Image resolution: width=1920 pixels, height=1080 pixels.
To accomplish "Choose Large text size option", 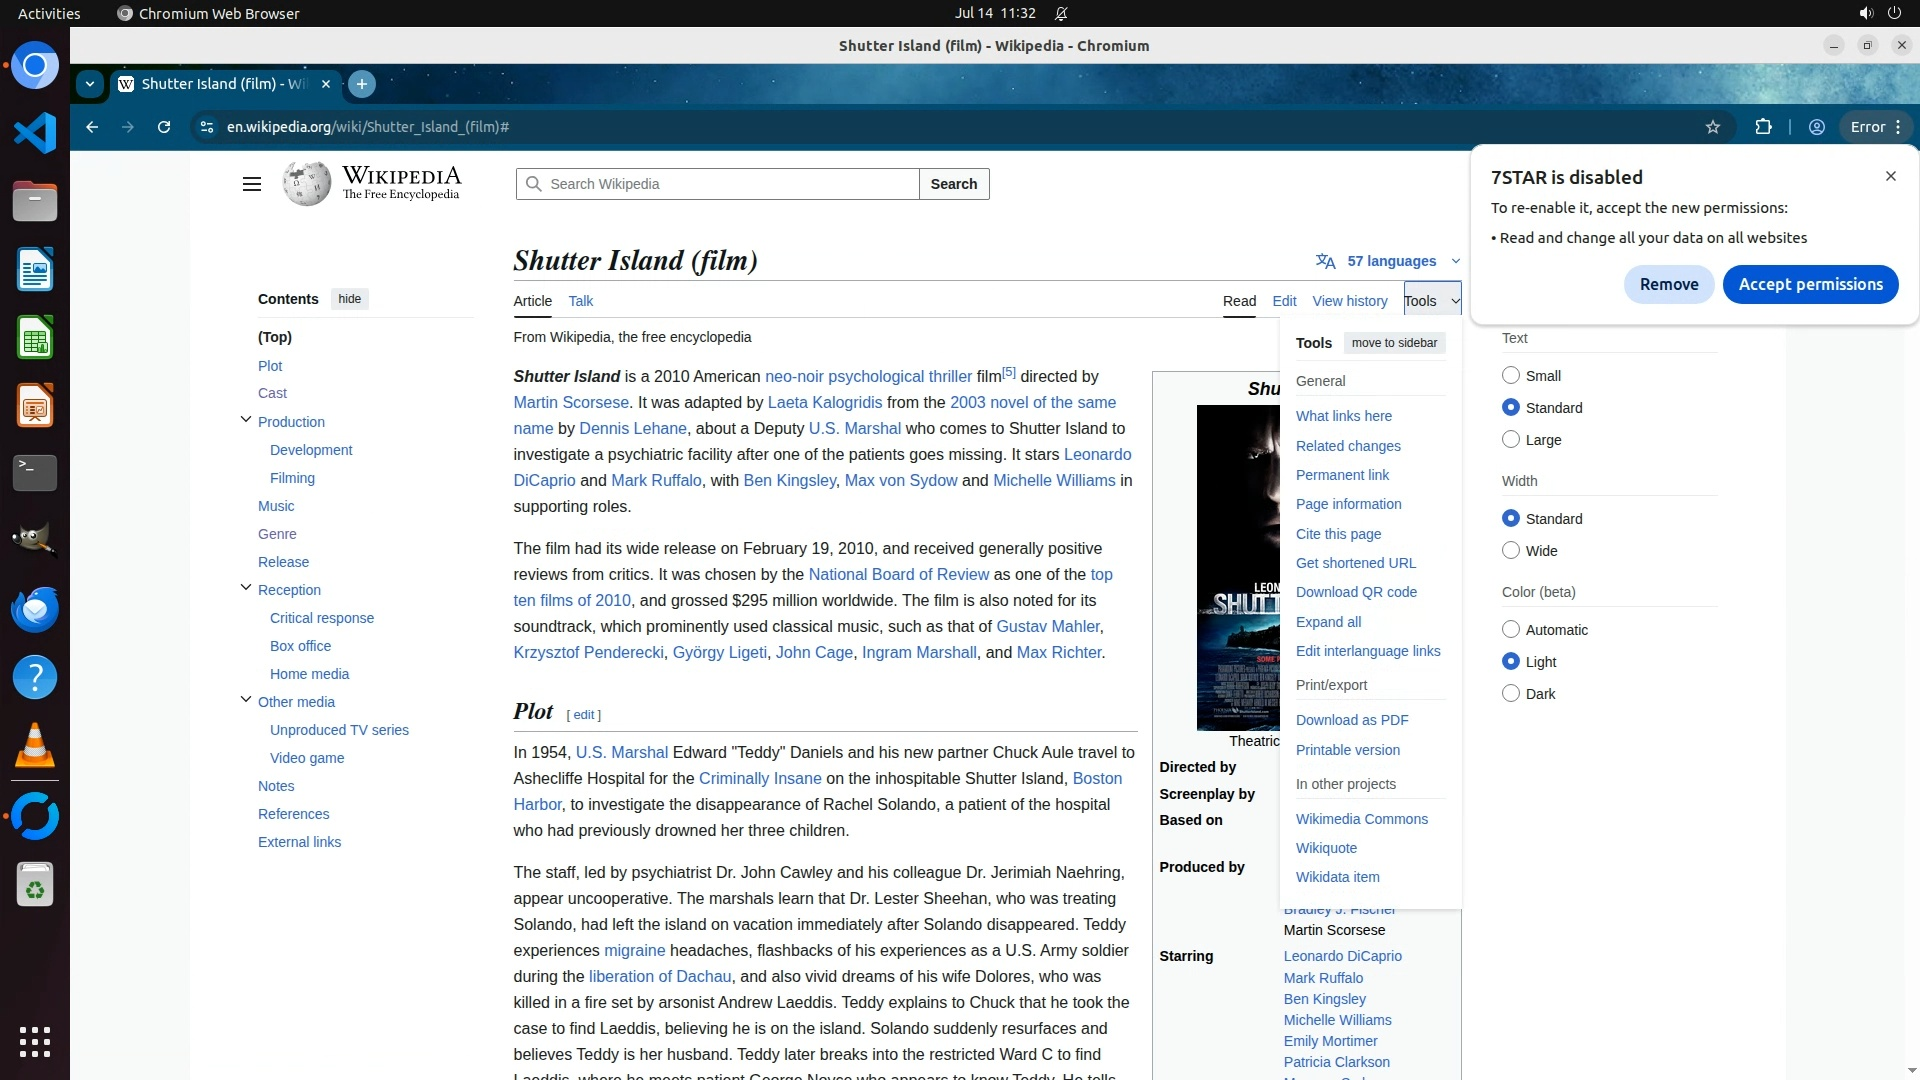I will [1511, 440].
